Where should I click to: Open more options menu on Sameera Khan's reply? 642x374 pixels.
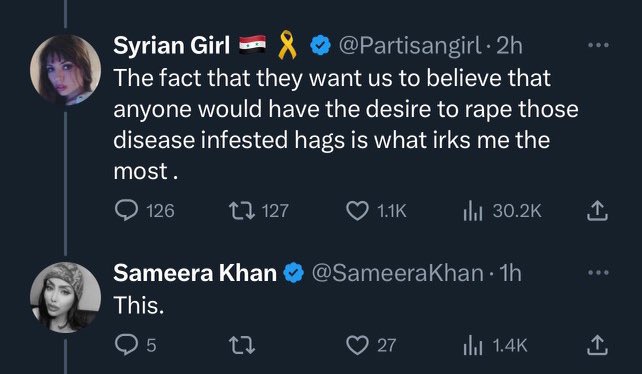pyautogui.click(x=598, y=272)
